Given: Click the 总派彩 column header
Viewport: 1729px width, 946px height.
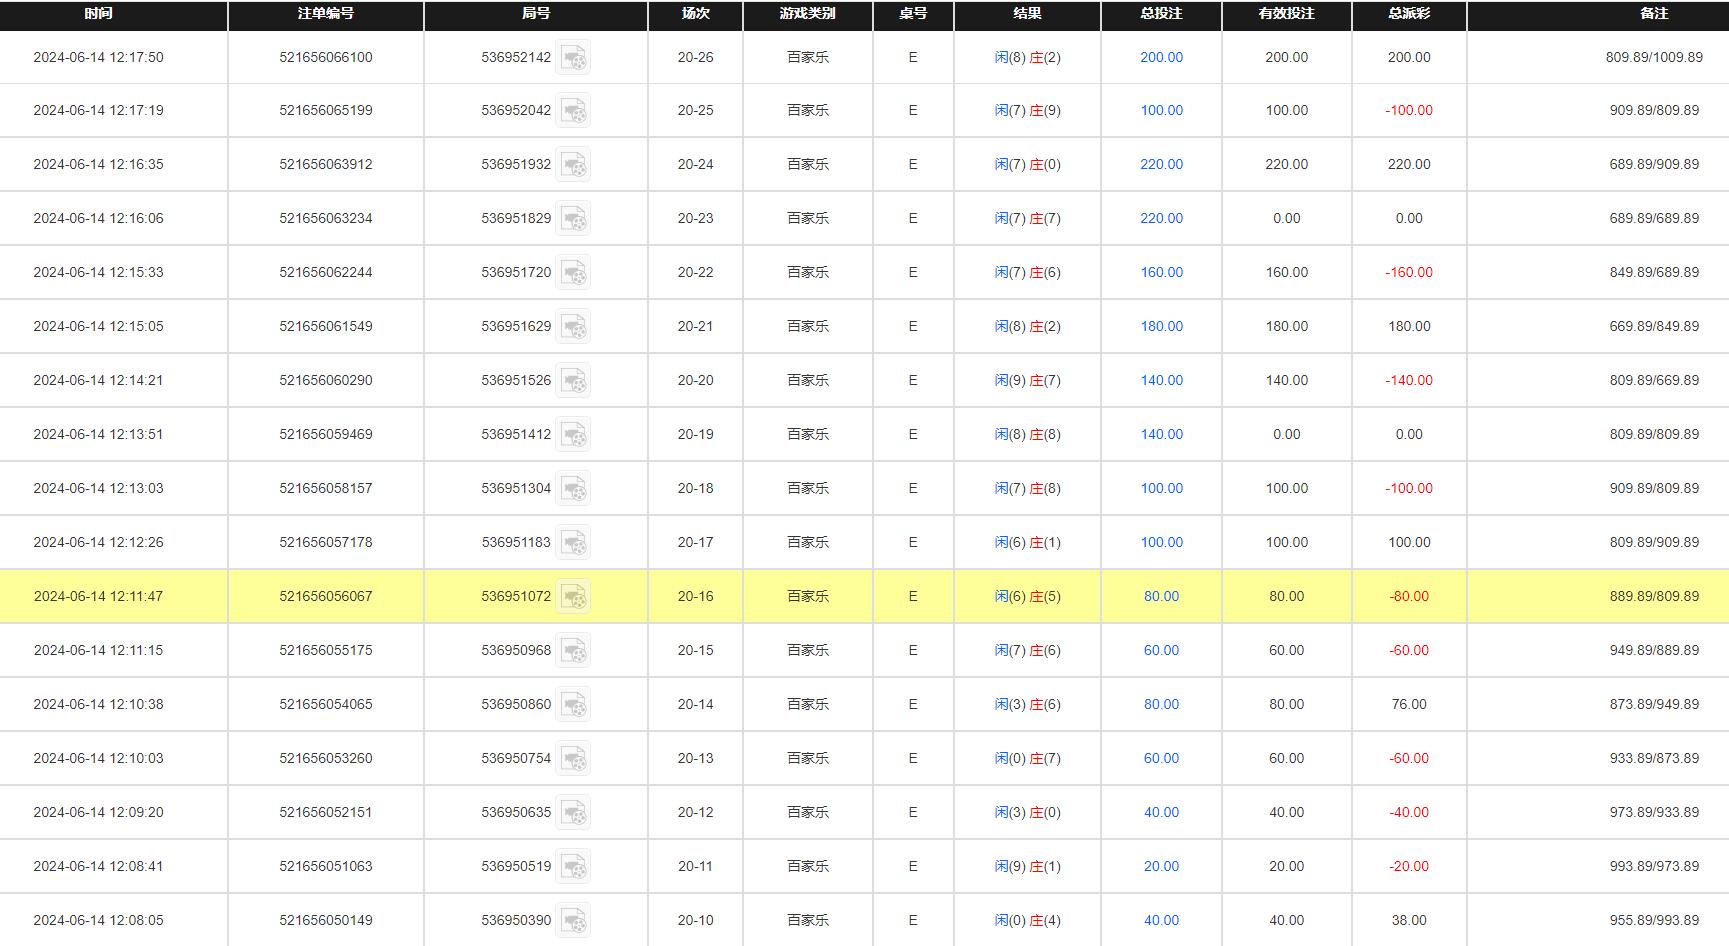Looking at the screenshot, I should point(1408,14).
